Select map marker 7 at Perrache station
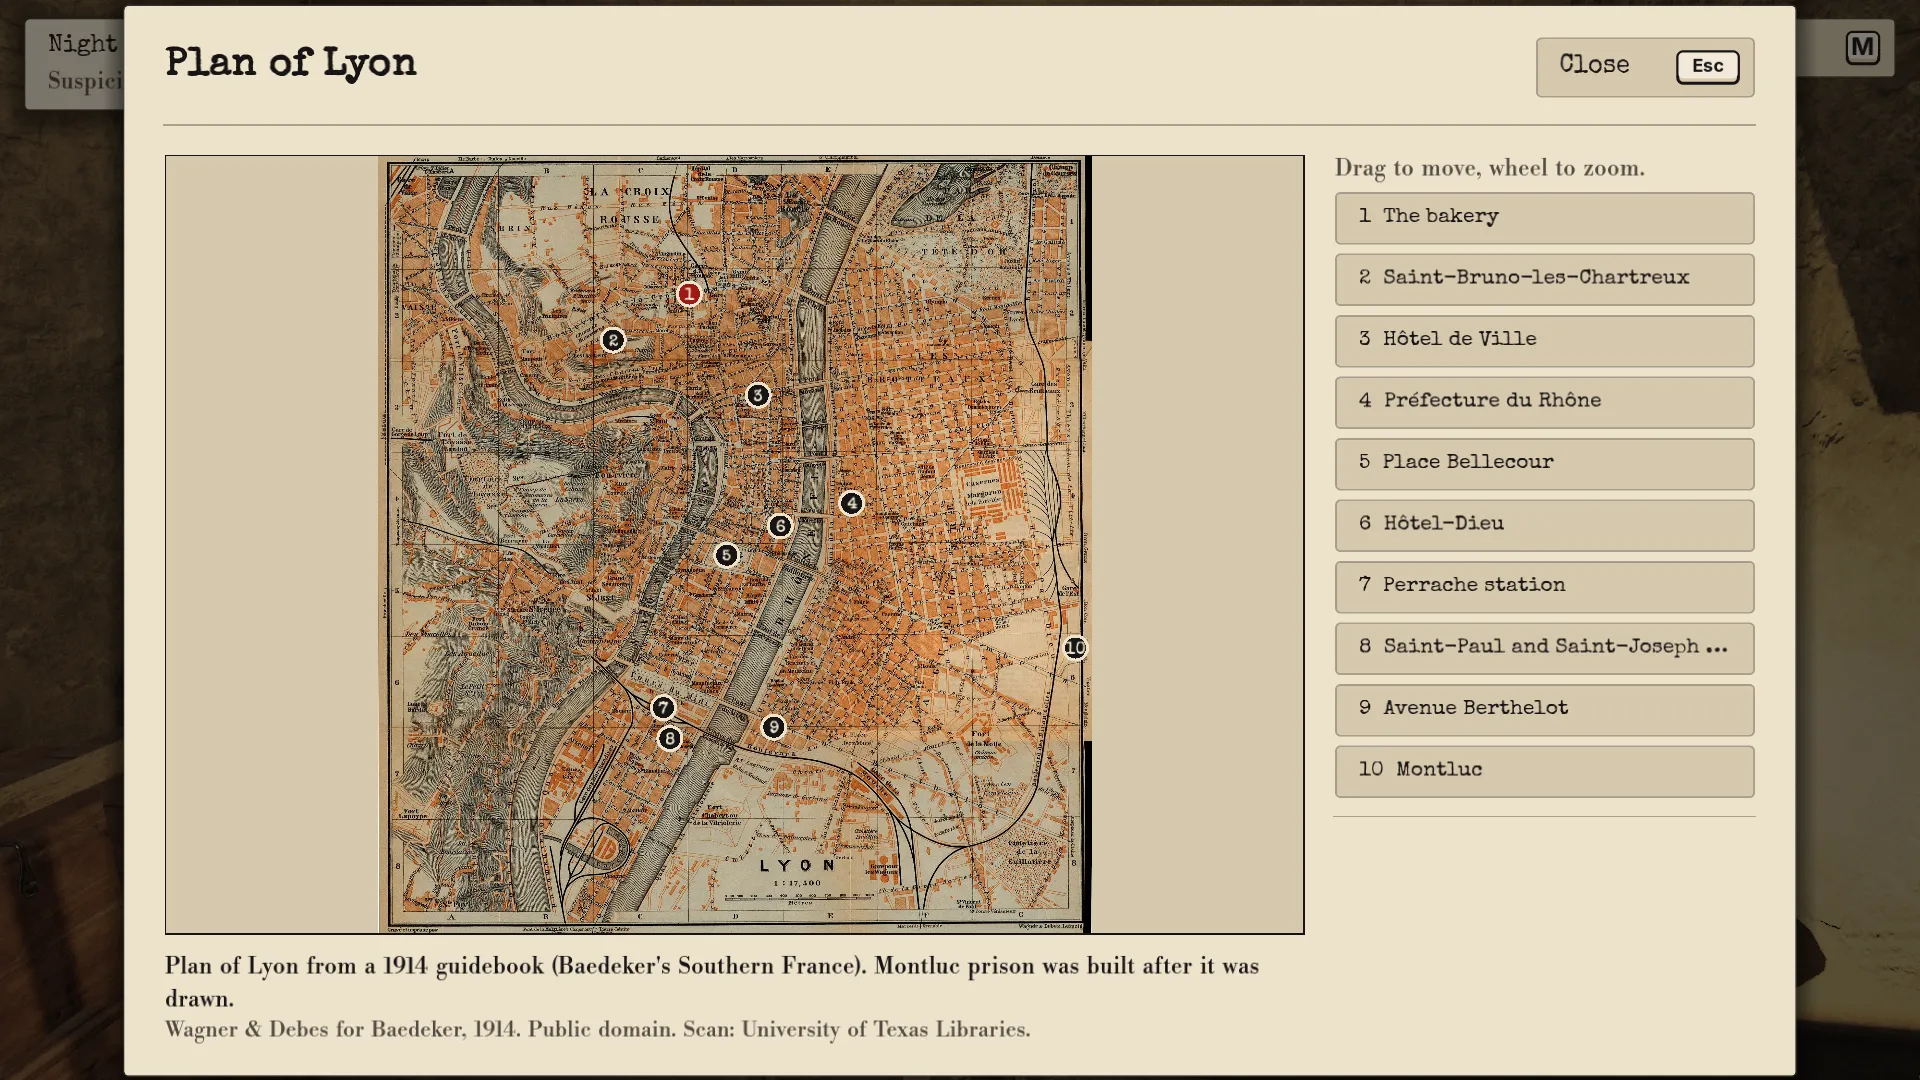1920x1080 pixels. [x=663, y=708]
